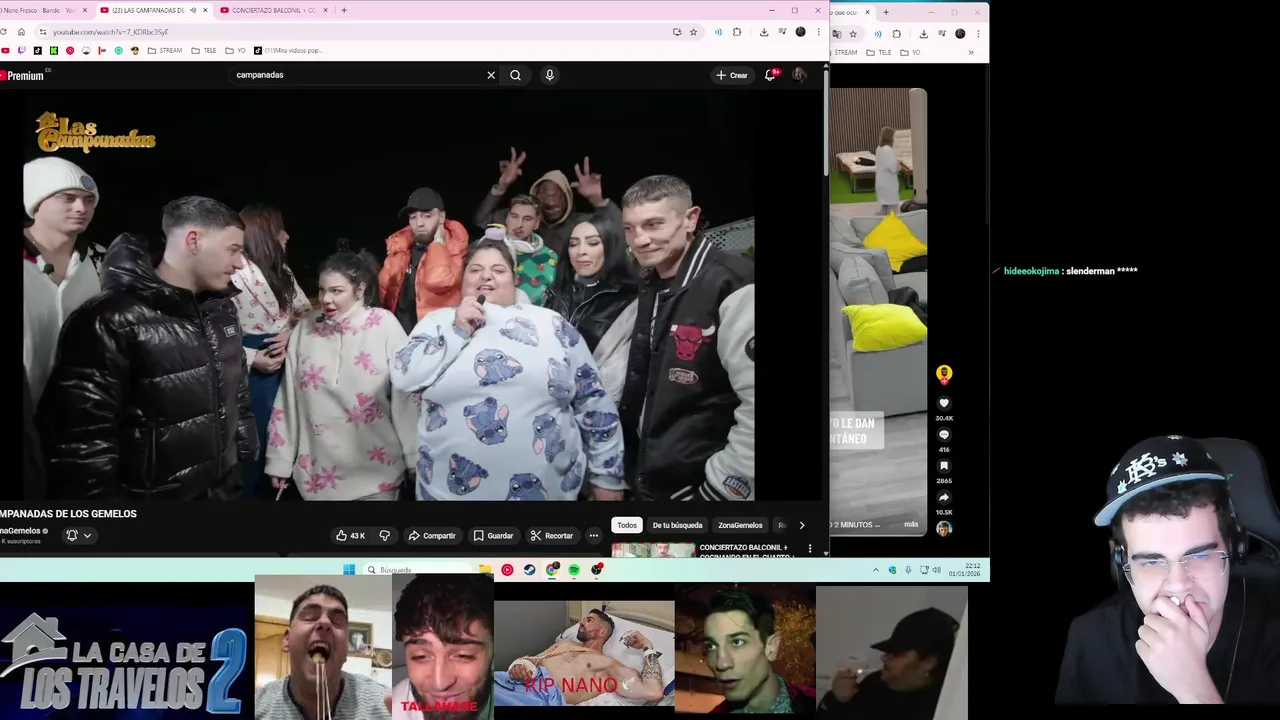
Task: Show more bookmarks chevron in TikTok window
Action: click(970, 52)
